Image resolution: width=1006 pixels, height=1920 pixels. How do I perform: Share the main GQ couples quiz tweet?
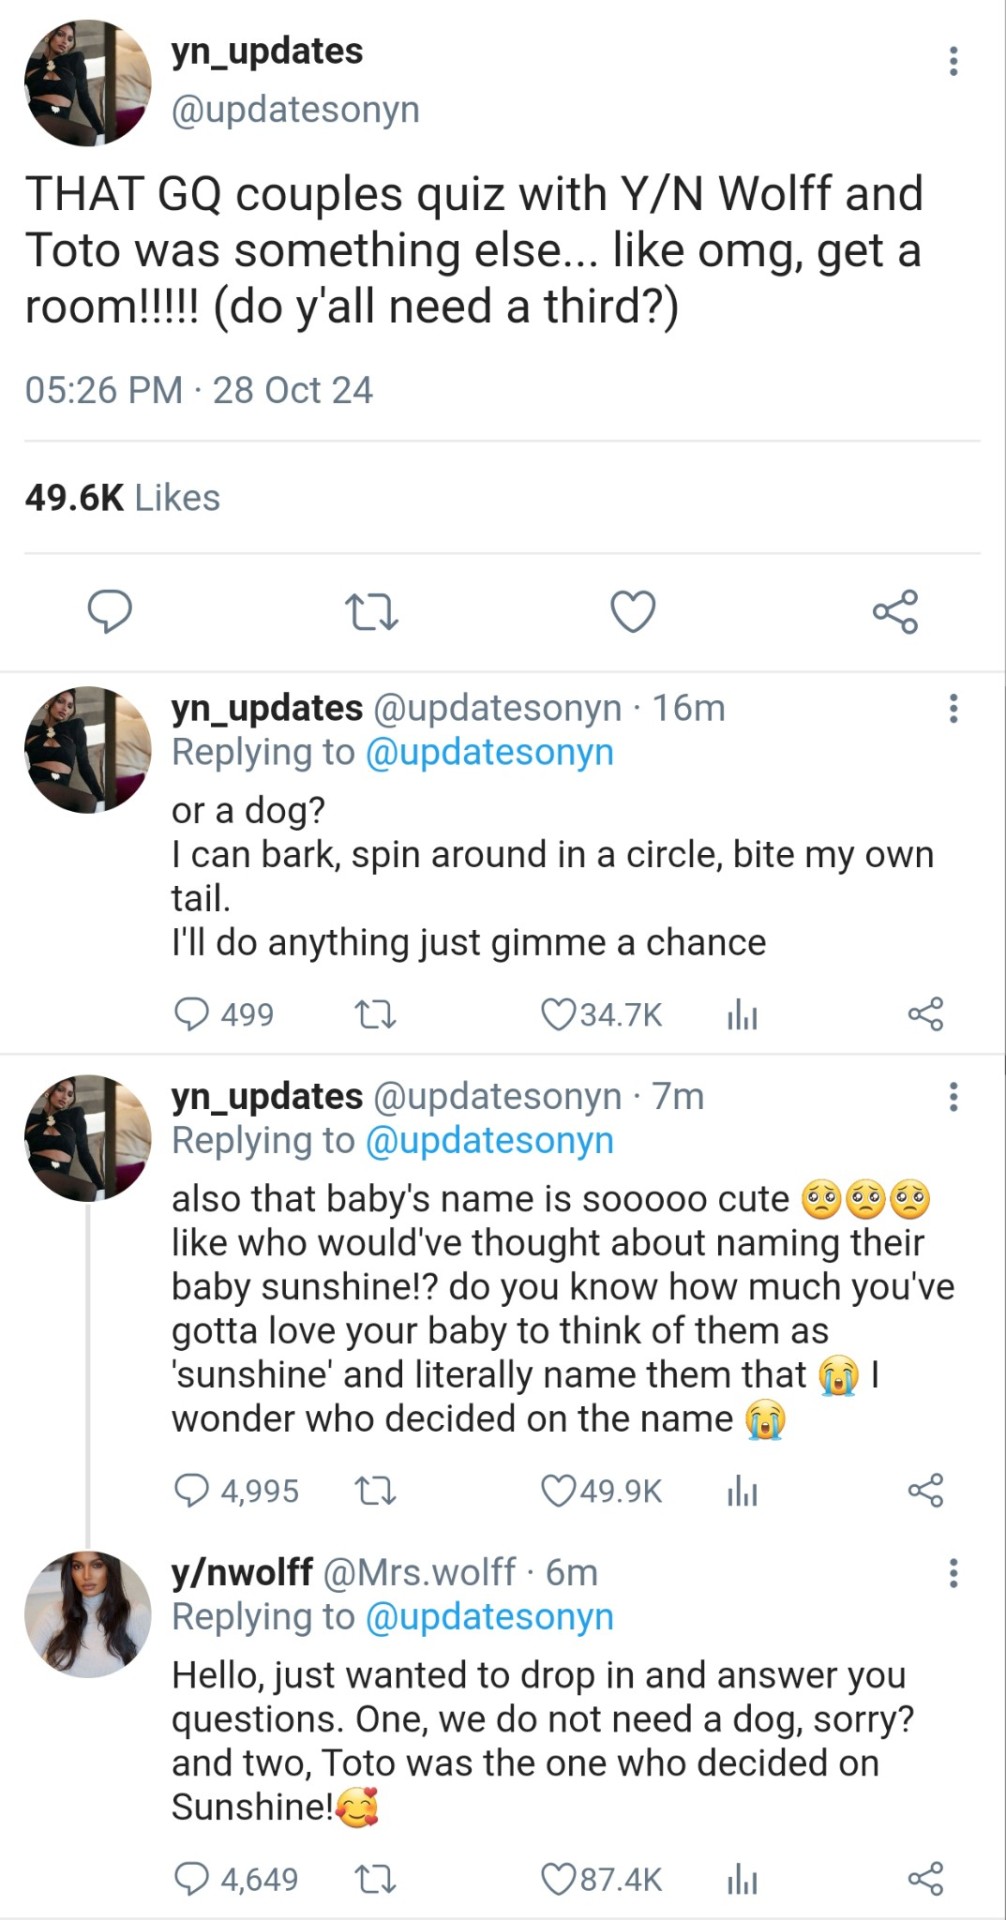point(895,612)
